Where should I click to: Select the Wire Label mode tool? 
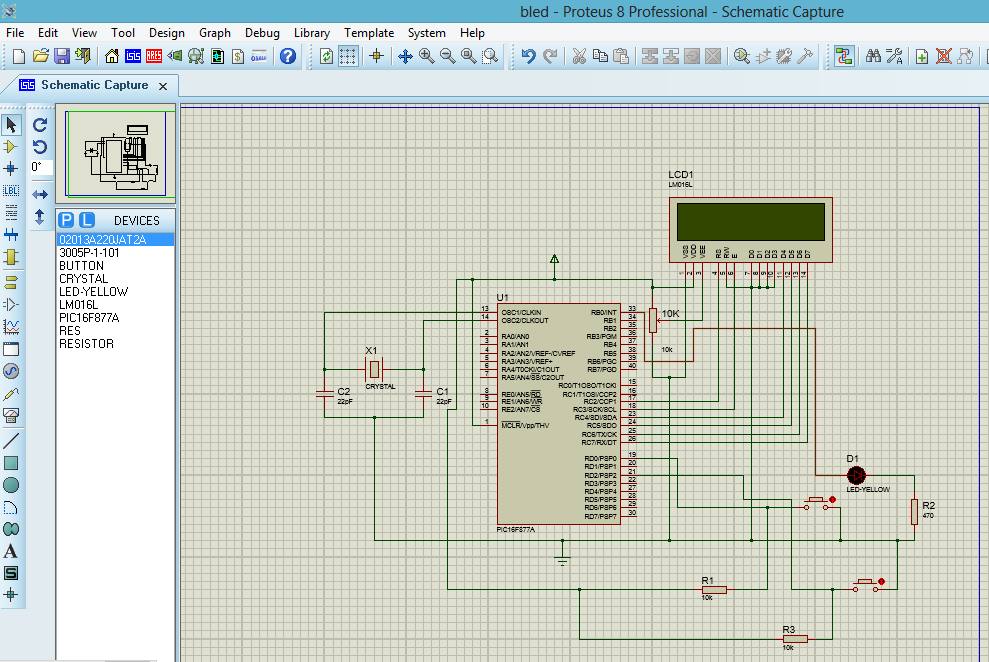pyautogui.click(x=11, y=190)
